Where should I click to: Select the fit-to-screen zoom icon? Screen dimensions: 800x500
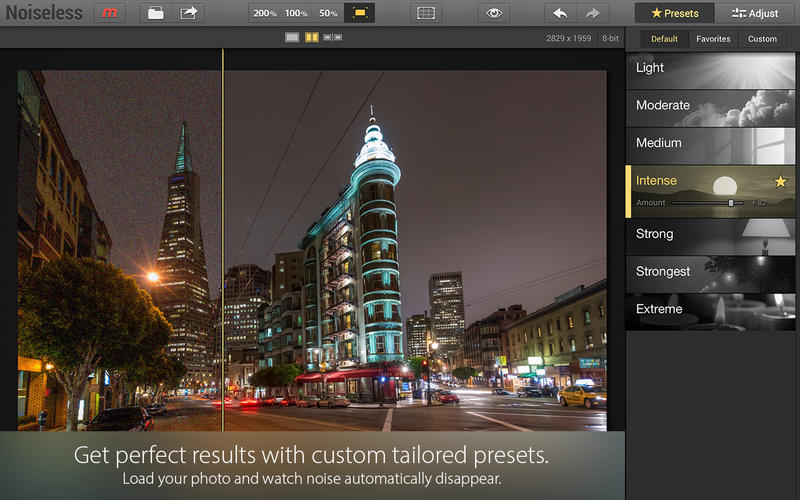[x=359, y=13]
